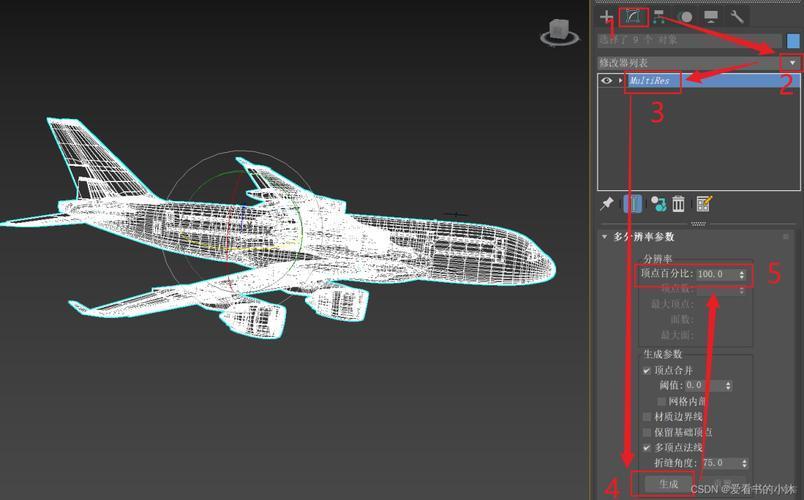Open the Utilities wrench icon

(x=737, y=16)
